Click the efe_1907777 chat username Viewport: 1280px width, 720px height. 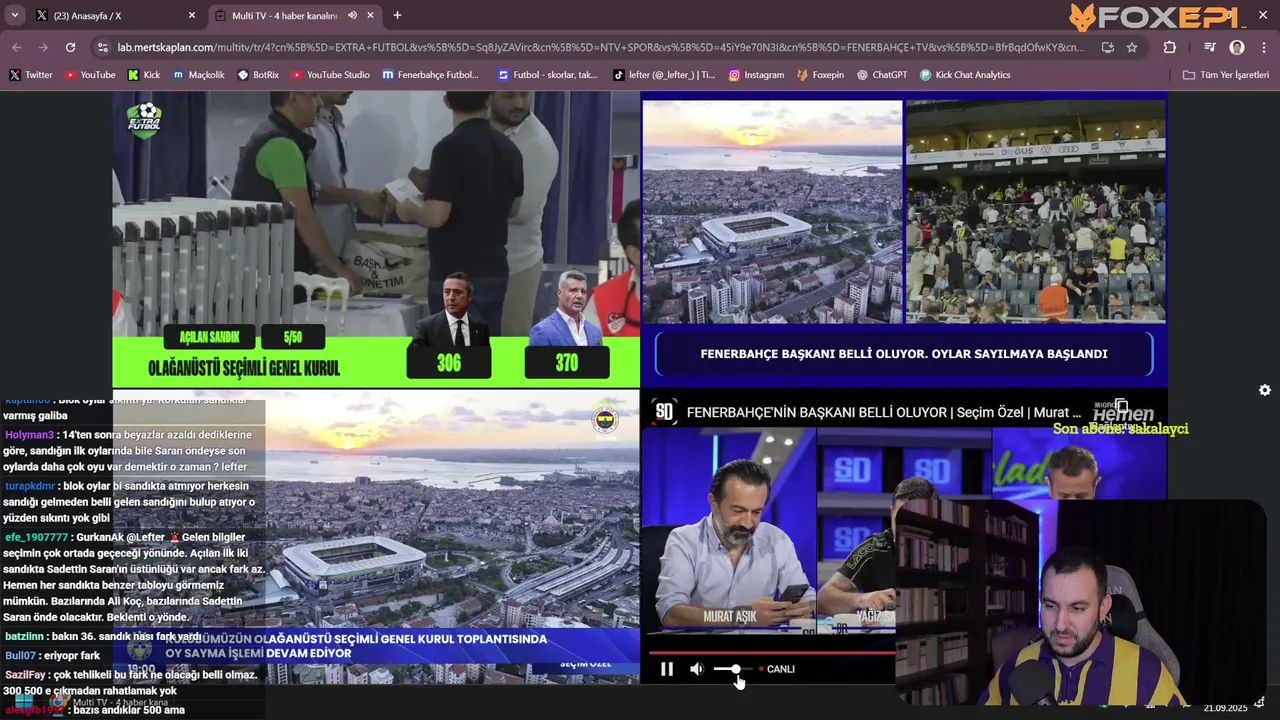pos(36,537)
